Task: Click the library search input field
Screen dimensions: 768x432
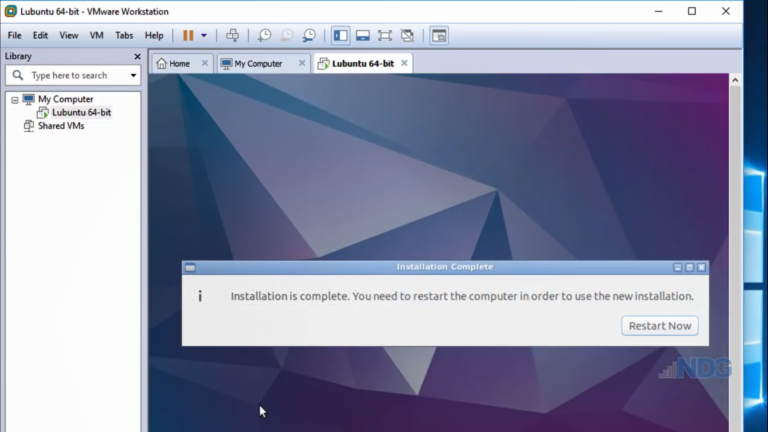Action: pyautogui.click(x=73, y=75)
